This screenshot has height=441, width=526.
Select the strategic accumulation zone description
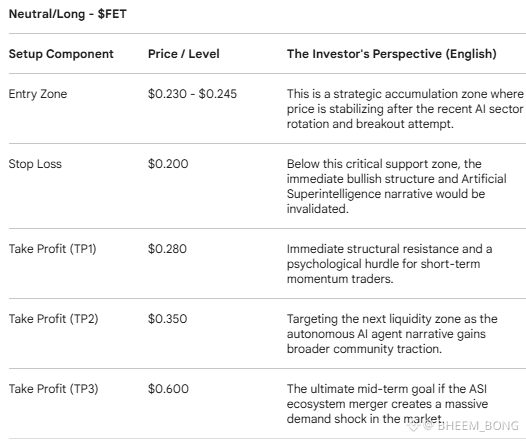405,109
